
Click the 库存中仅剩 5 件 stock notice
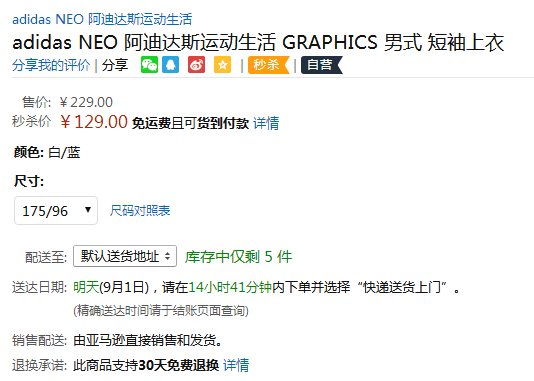click(x=238, y=256)
